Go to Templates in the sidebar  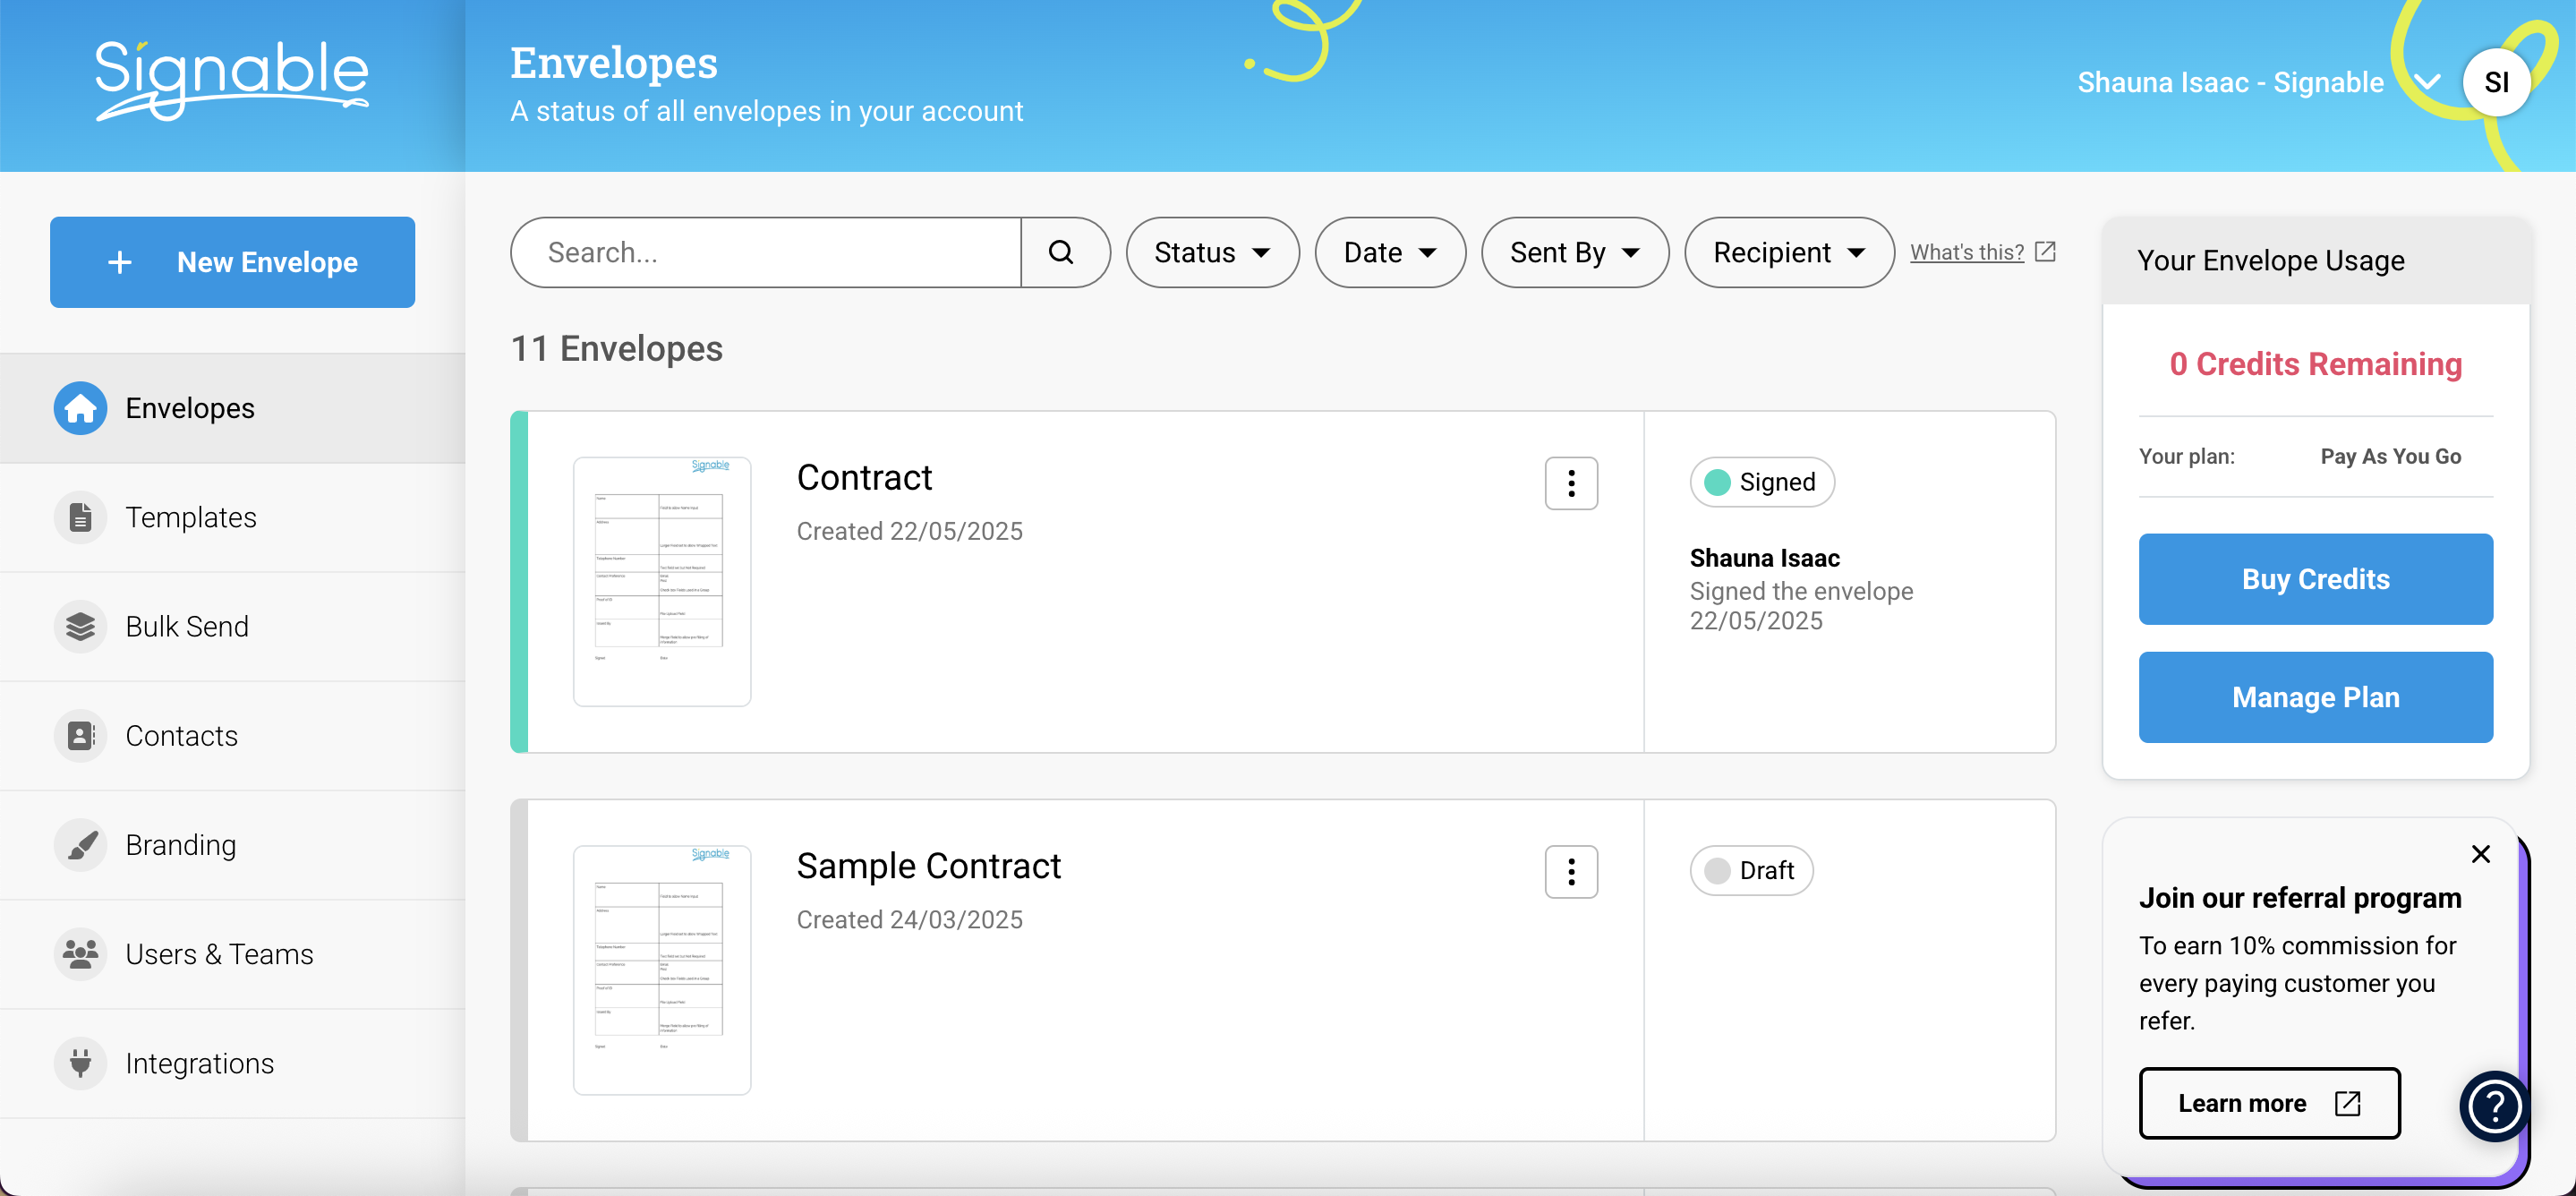point(190,517)
